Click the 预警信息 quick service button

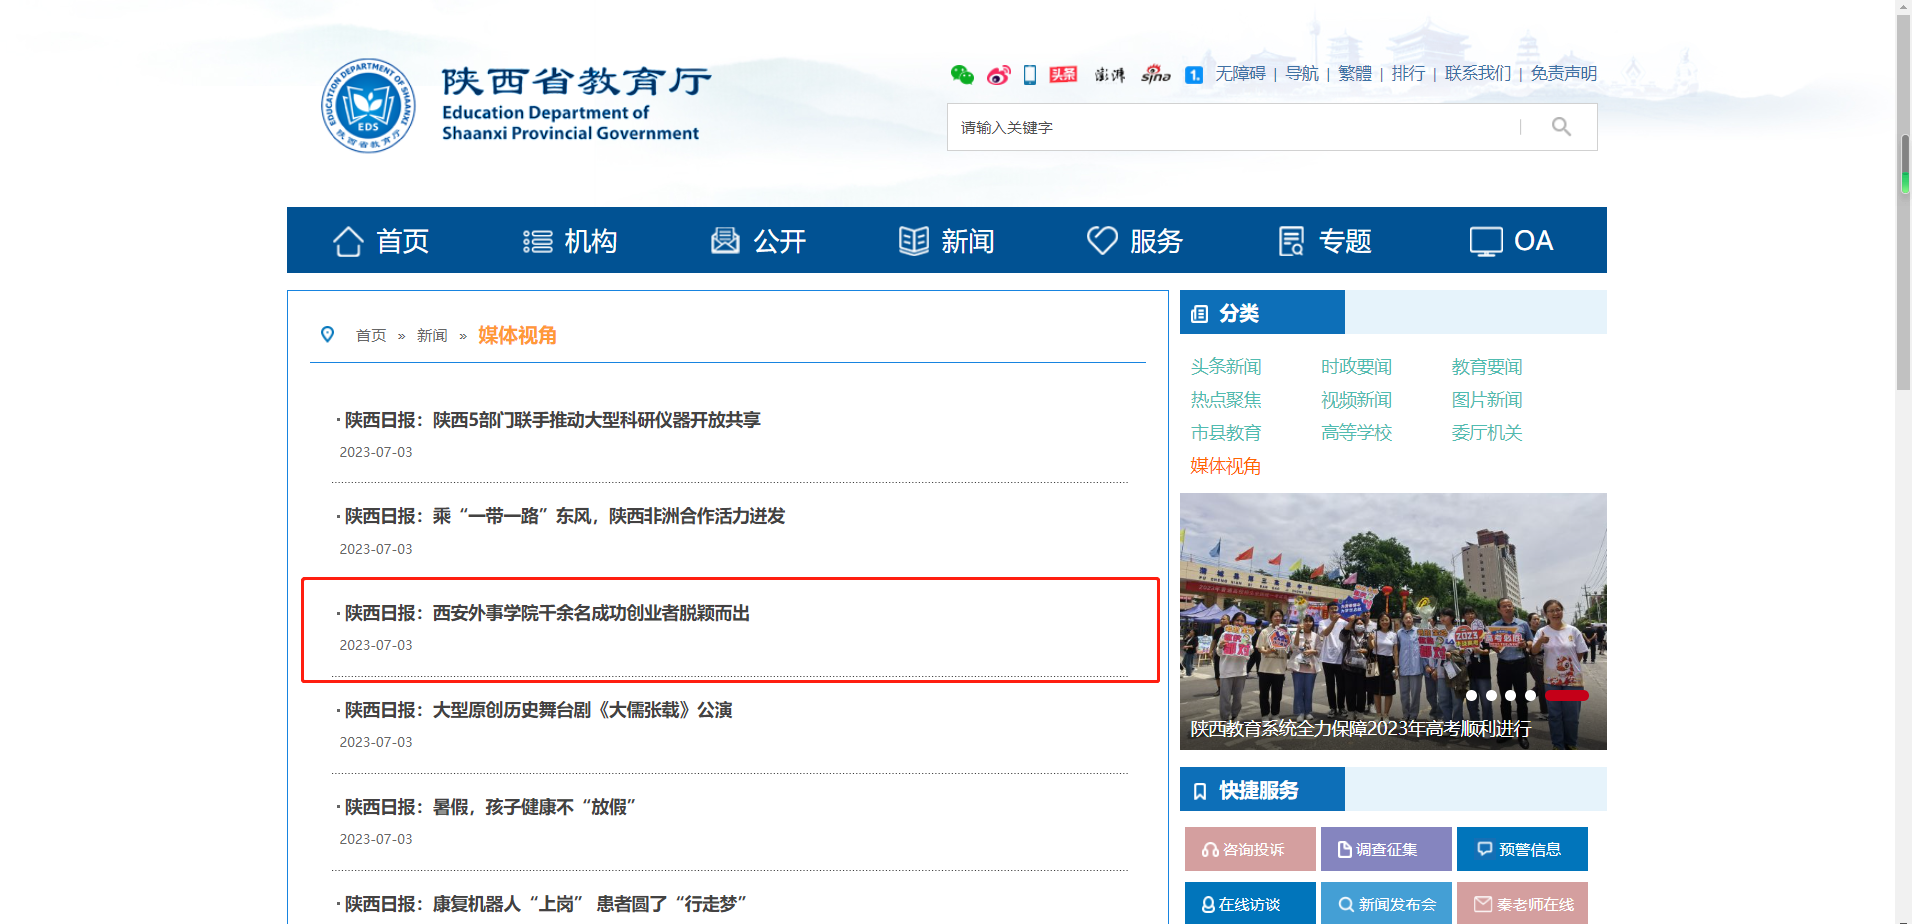click(1522, 849)
